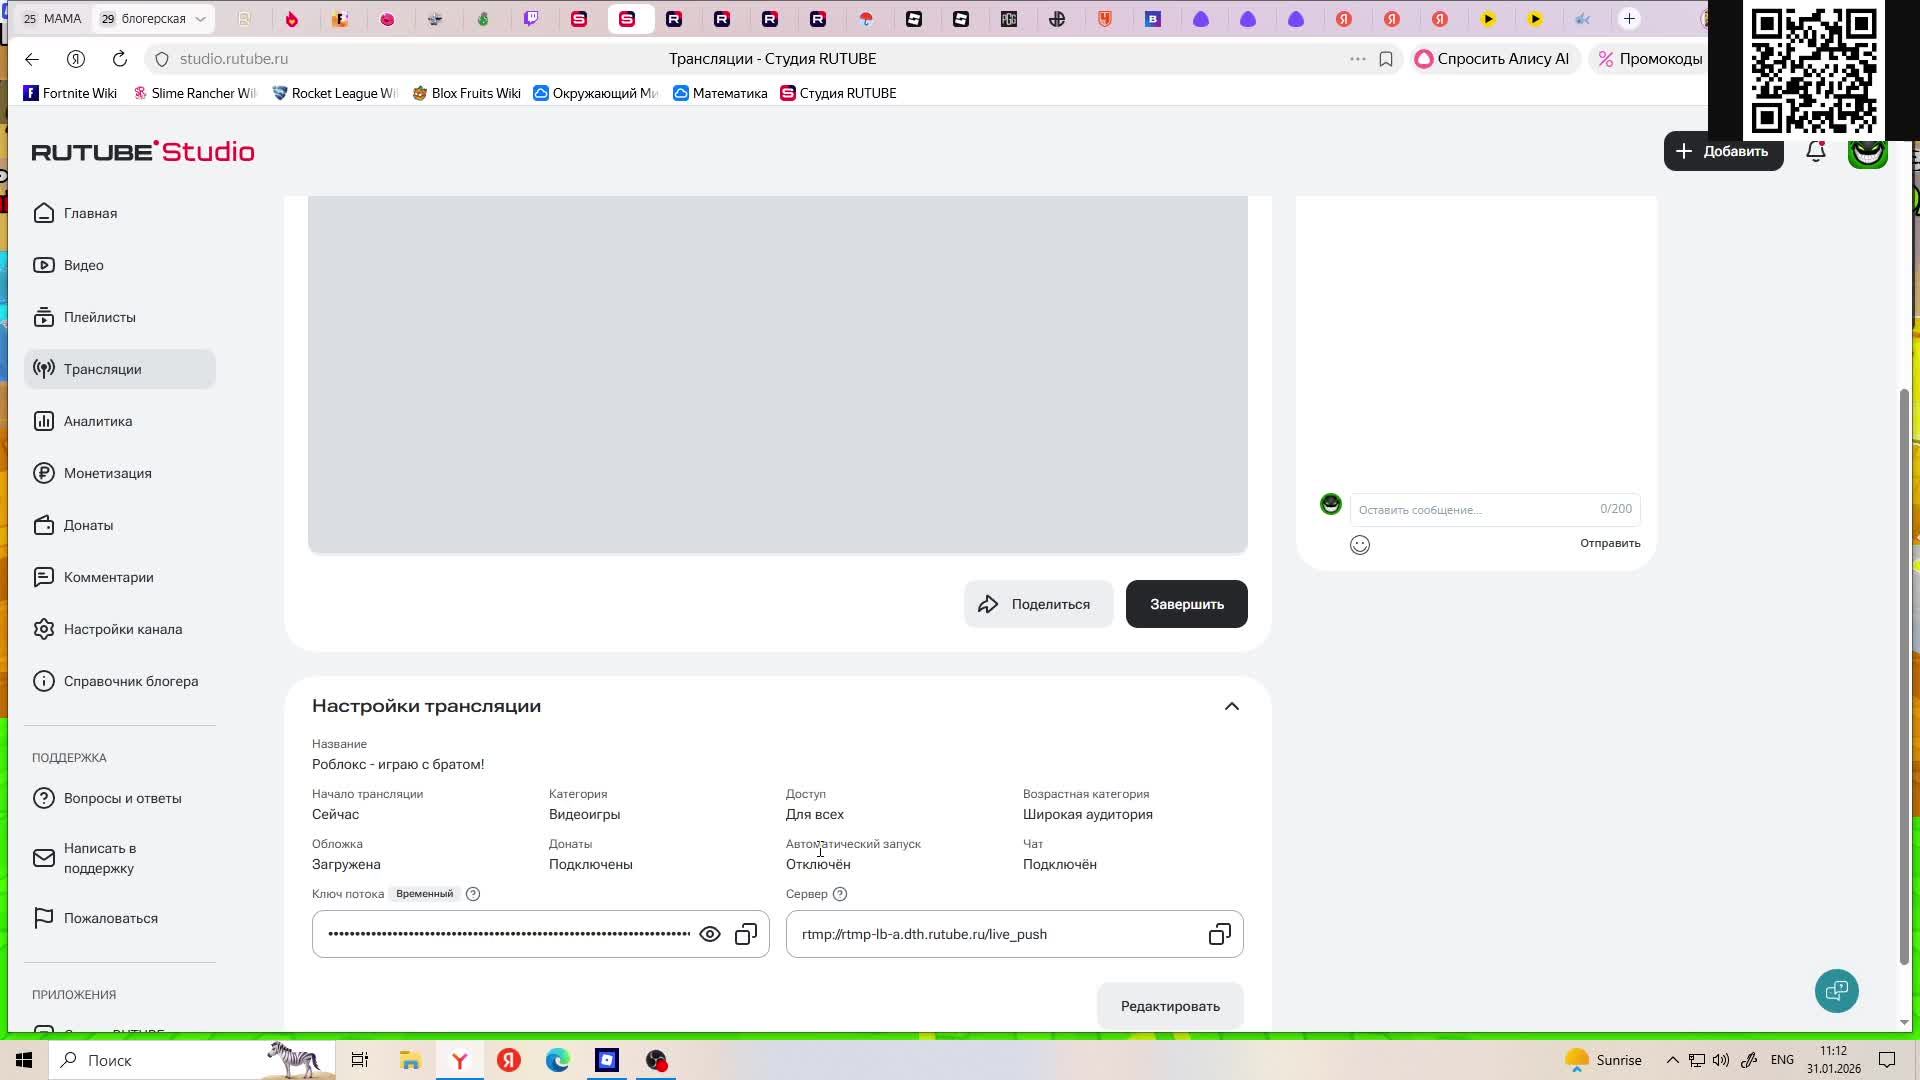This screenshot has height=1080, width=1920.
Task: Collapse the Настройки трансляции section
Action: pyautogui.click(x=1232, y=706)
